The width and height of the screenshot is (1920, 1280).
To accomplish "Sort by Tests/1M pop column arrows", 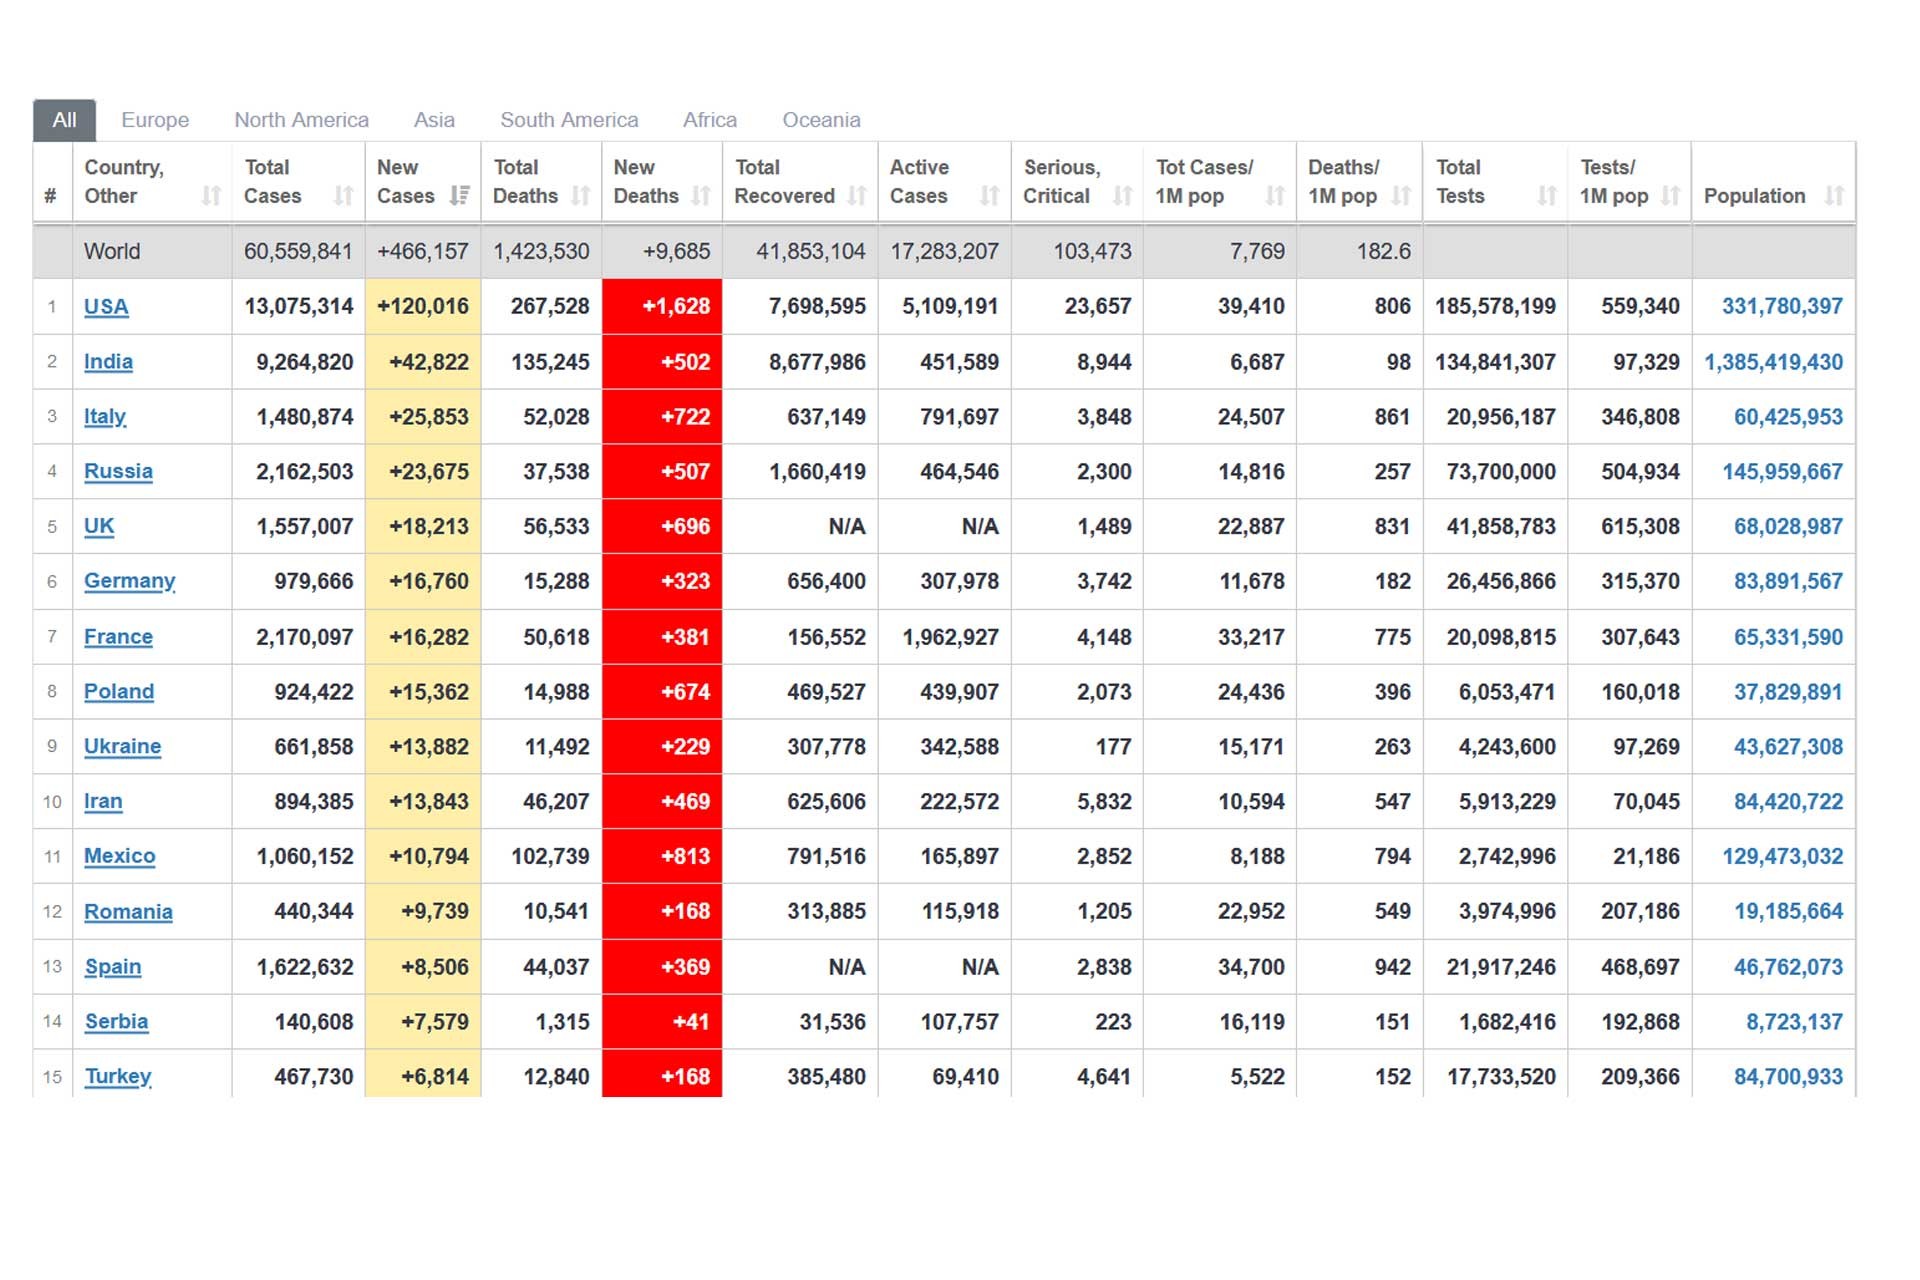I will pos(1671,196).
